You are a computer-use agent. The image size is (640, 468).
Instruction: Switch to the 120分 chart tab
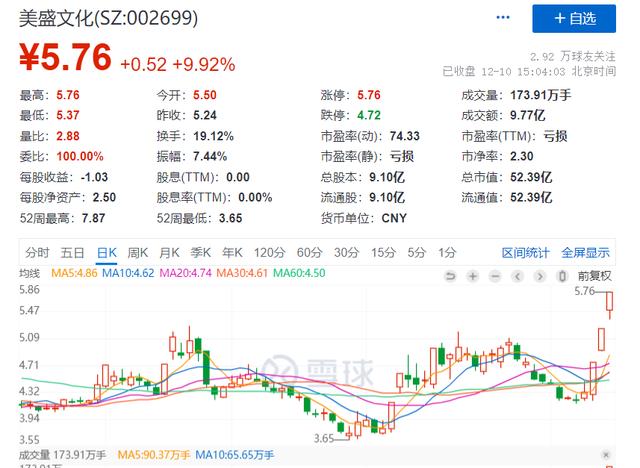pyautogui.click(x=269, y=253)
